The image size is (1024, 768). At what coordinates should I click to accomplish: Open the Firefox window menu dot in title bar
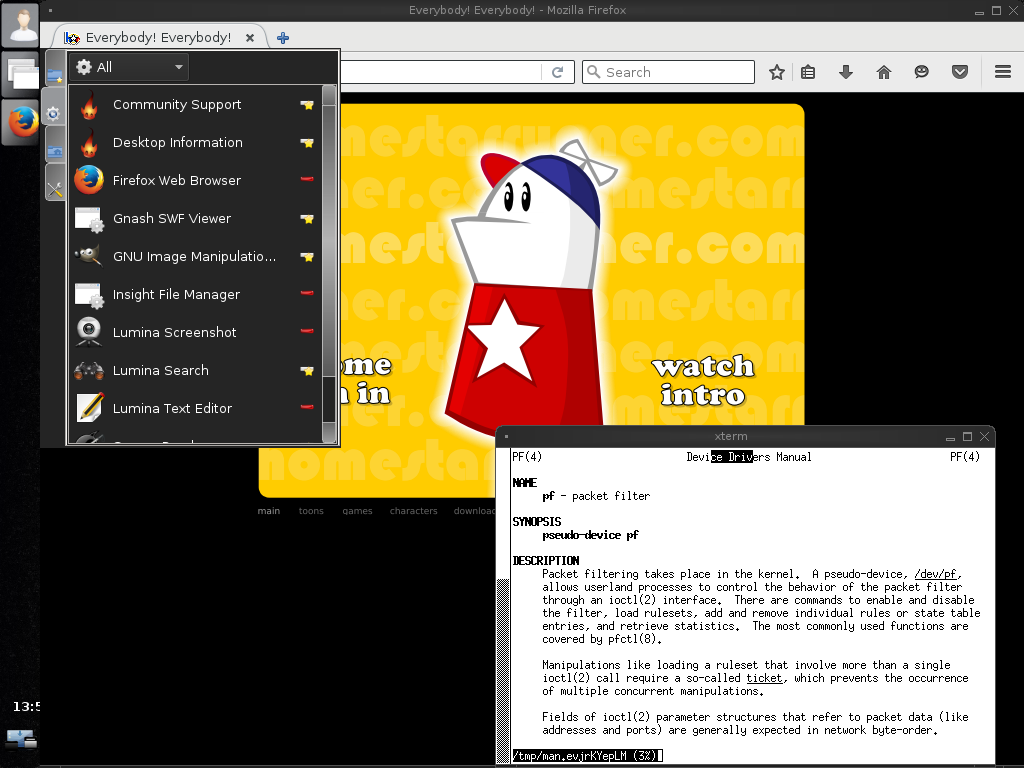[50, 10]
